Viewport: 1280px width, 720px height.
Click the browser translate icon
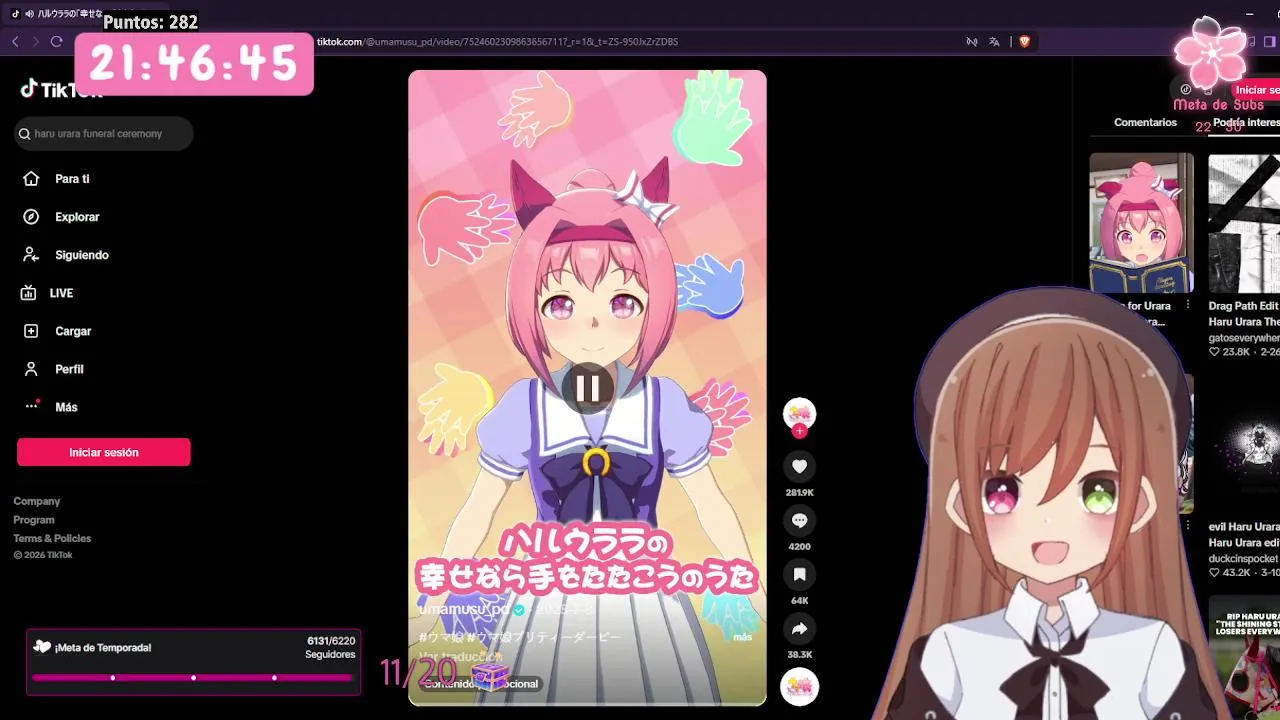pos(994,41)
